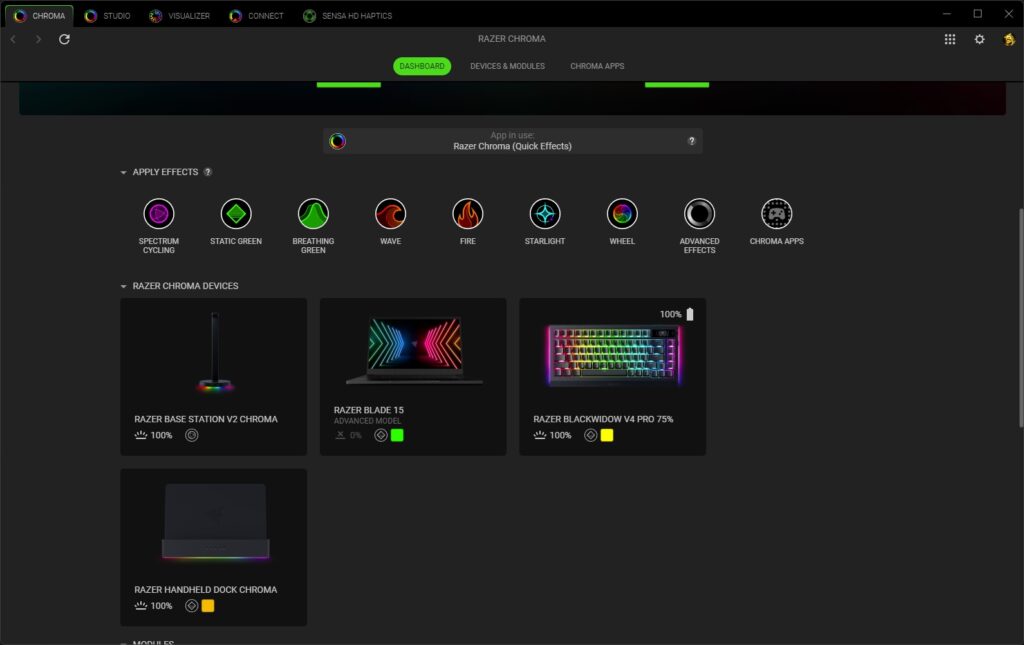The width and height of the screenshot is (1024, 645).
Task: Open the App in use Quick Effects bar
Action: (513, 141)
